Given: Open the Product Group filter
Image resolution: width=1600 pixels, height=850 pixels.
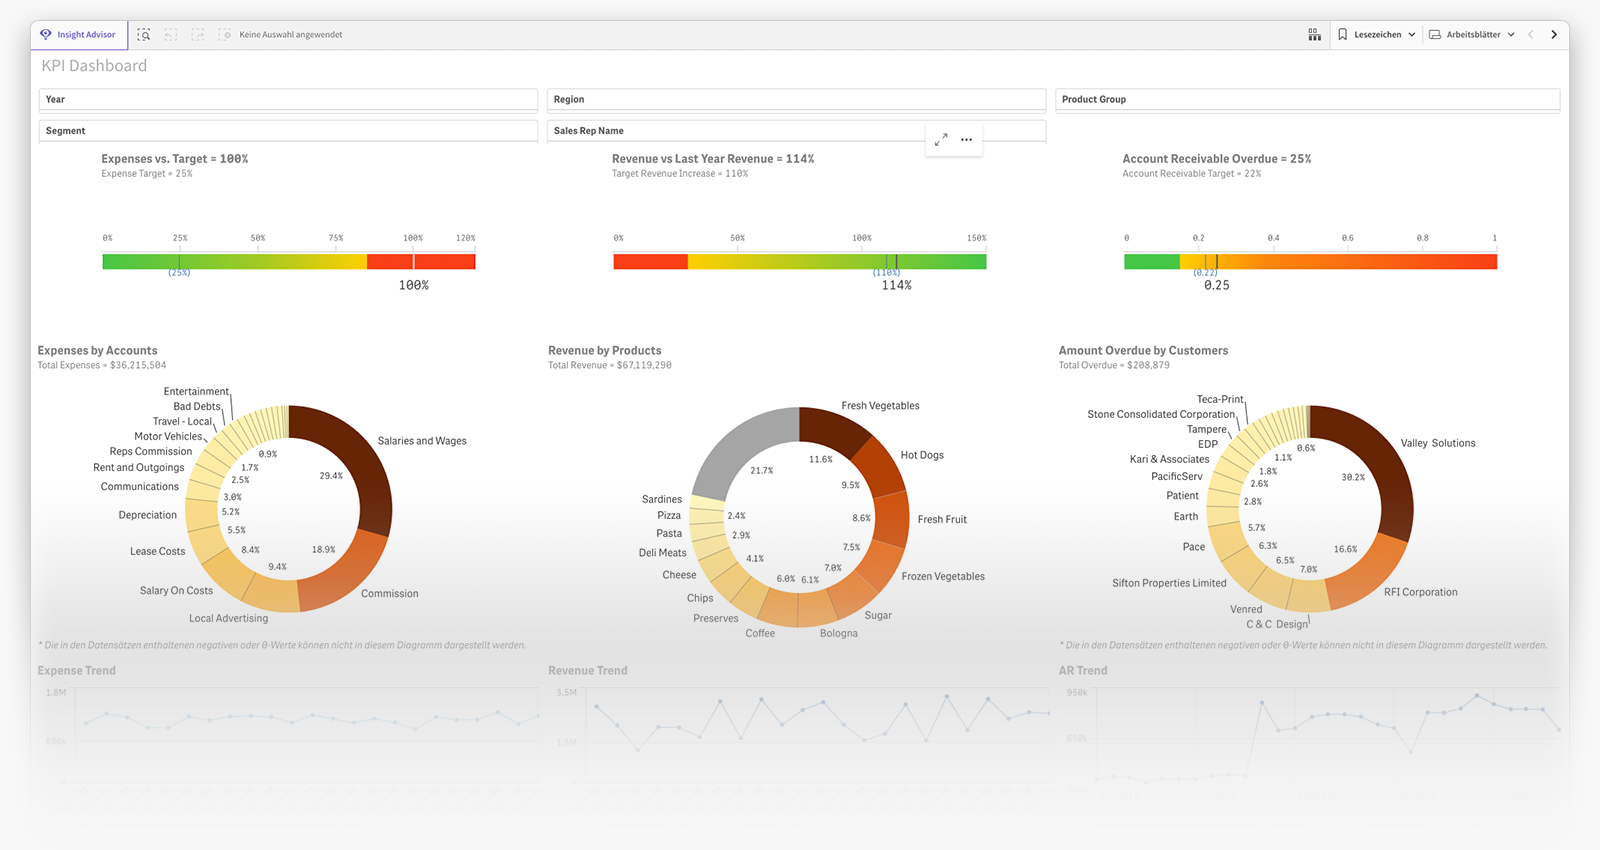Looking at the screenshot, I should click(1307, 100).
